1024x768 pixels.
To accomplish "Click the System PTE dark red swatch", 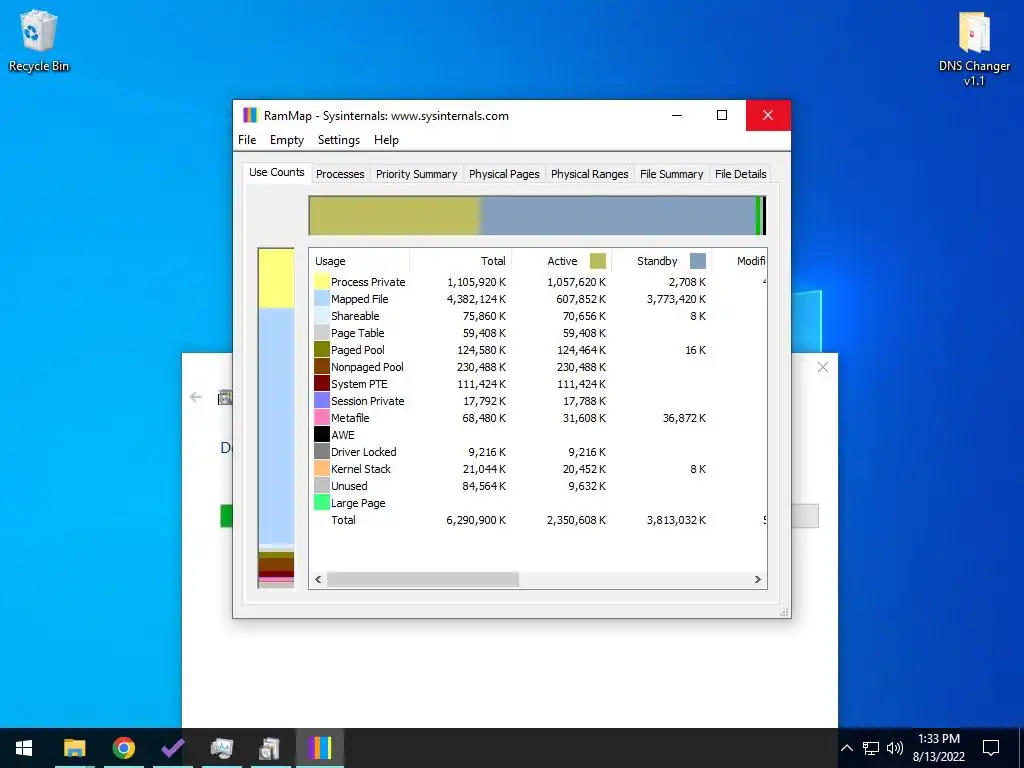I will (x=322, y=384).
